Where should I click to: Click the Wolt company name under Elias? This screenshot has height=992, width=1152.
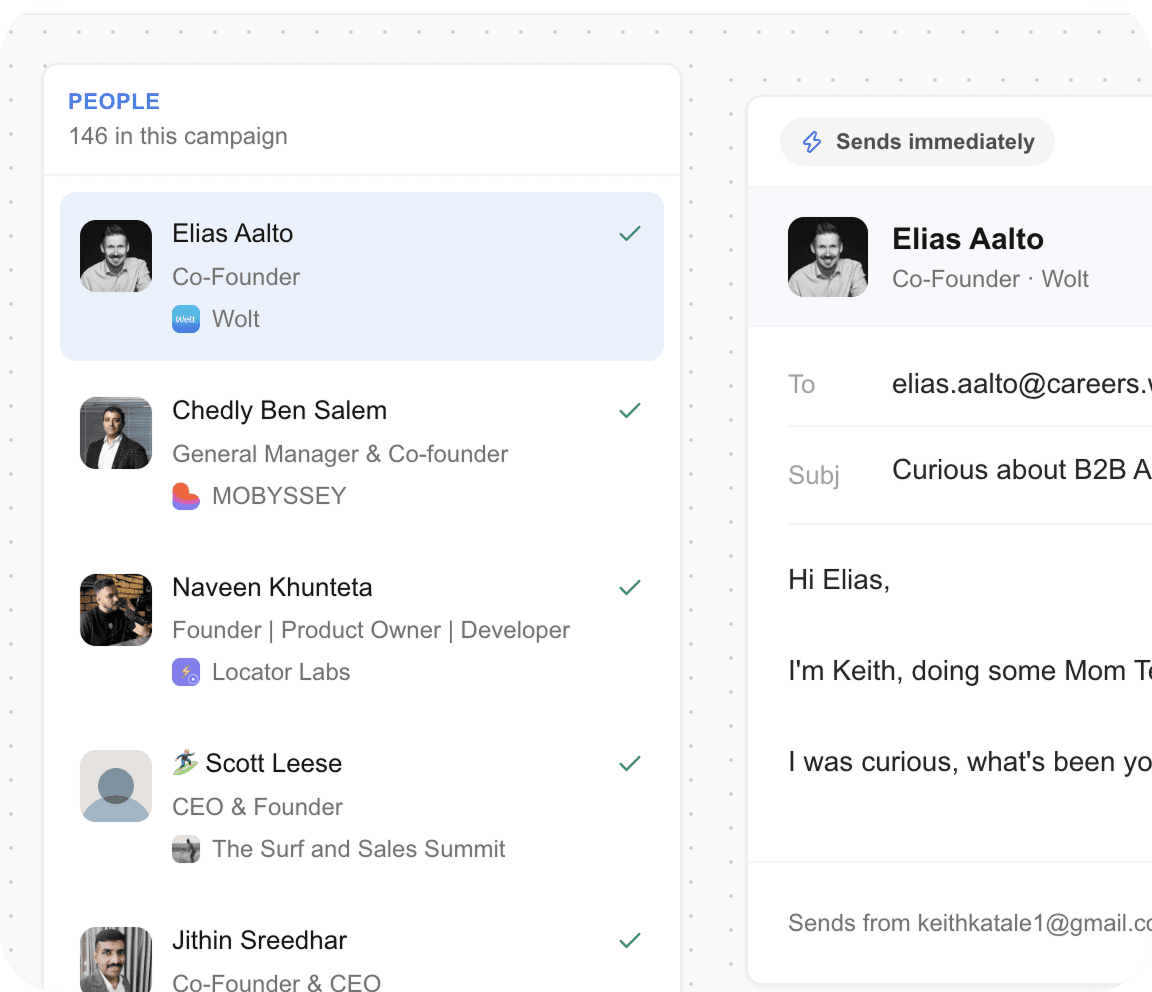point(236,319)
